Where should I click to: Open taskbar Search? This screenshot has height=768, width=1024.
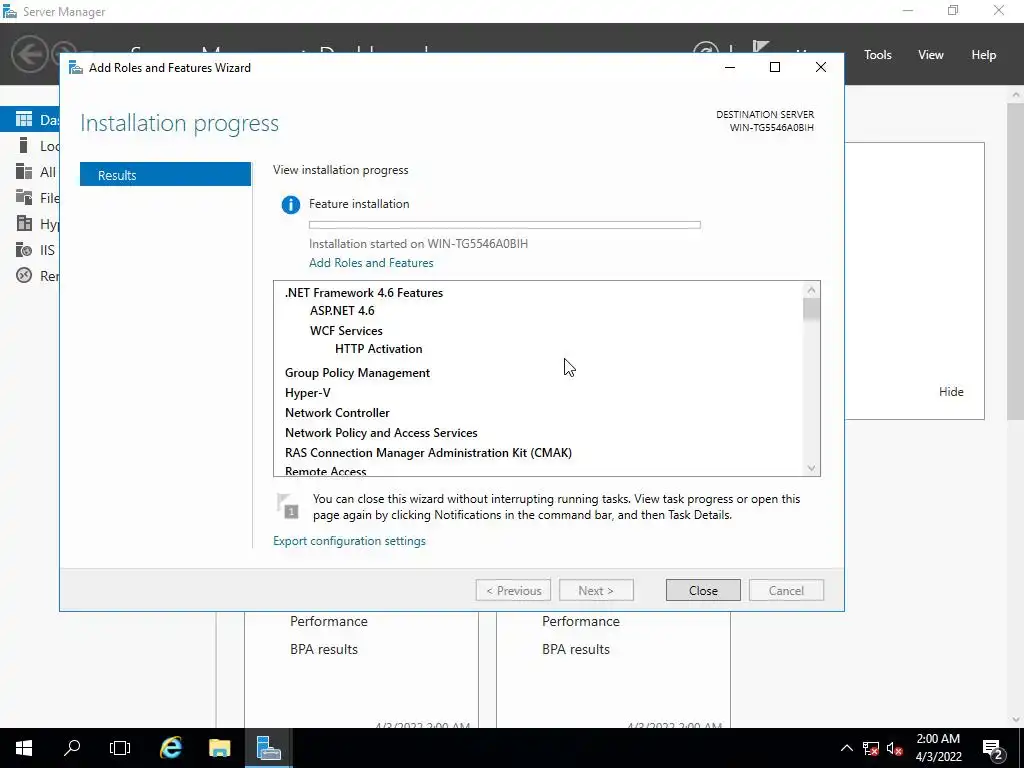pos(72,748)
